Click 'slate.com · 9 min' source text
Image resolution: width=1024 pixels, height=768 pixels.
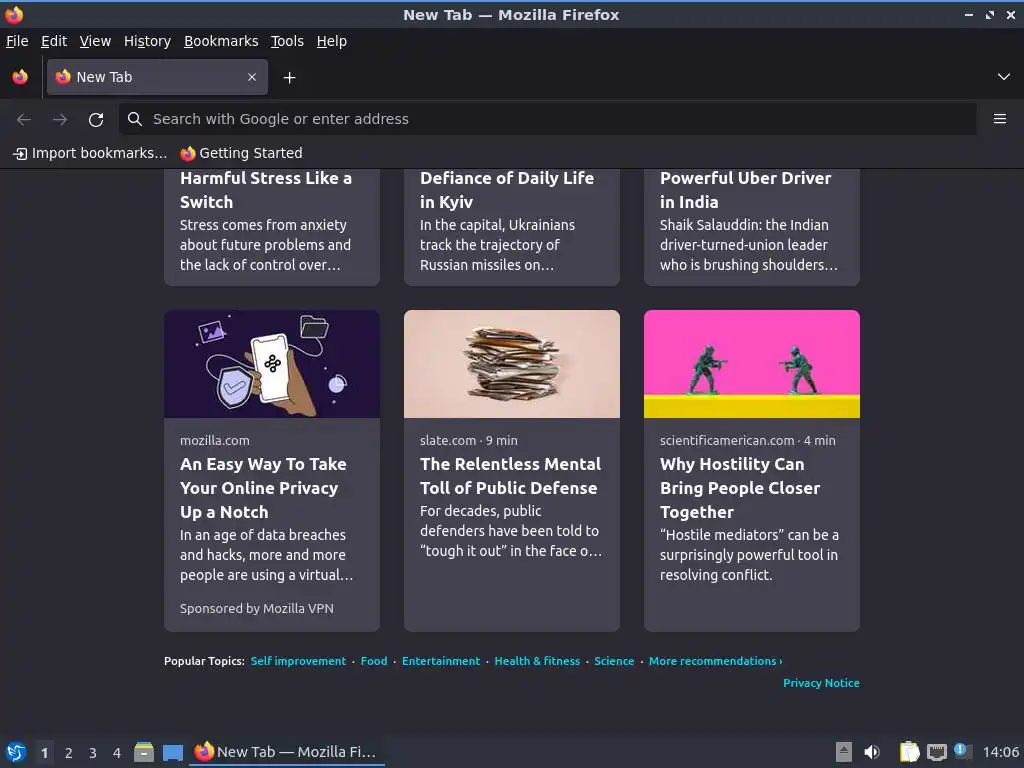pos(469,441)
